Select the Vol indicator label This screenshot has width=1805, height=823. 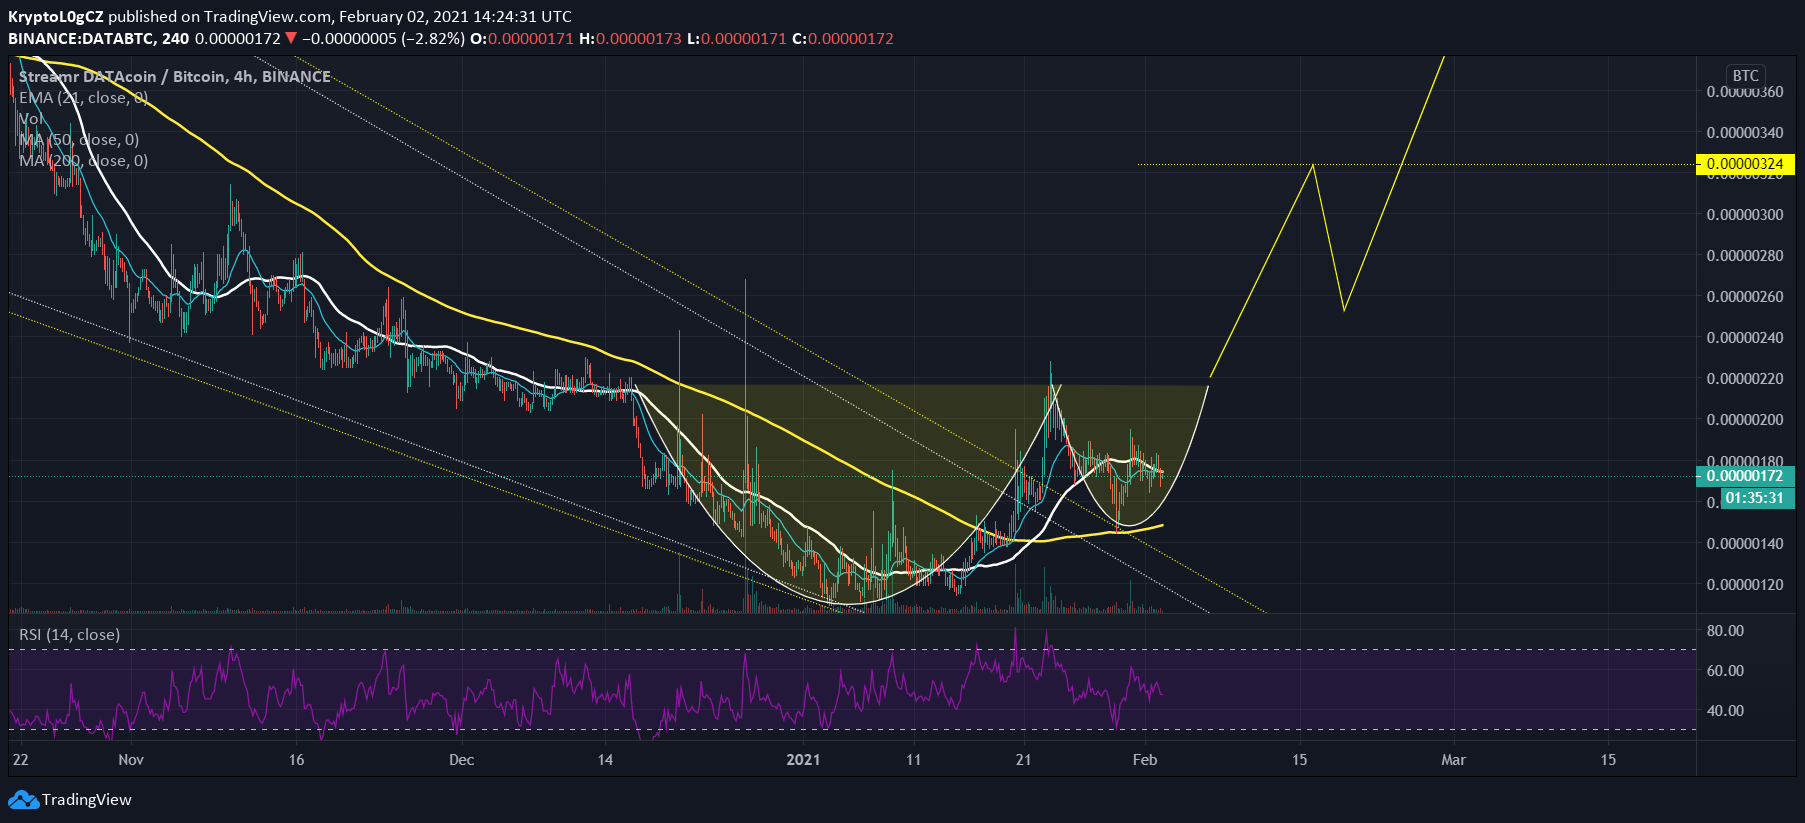[x=30, y=118]
